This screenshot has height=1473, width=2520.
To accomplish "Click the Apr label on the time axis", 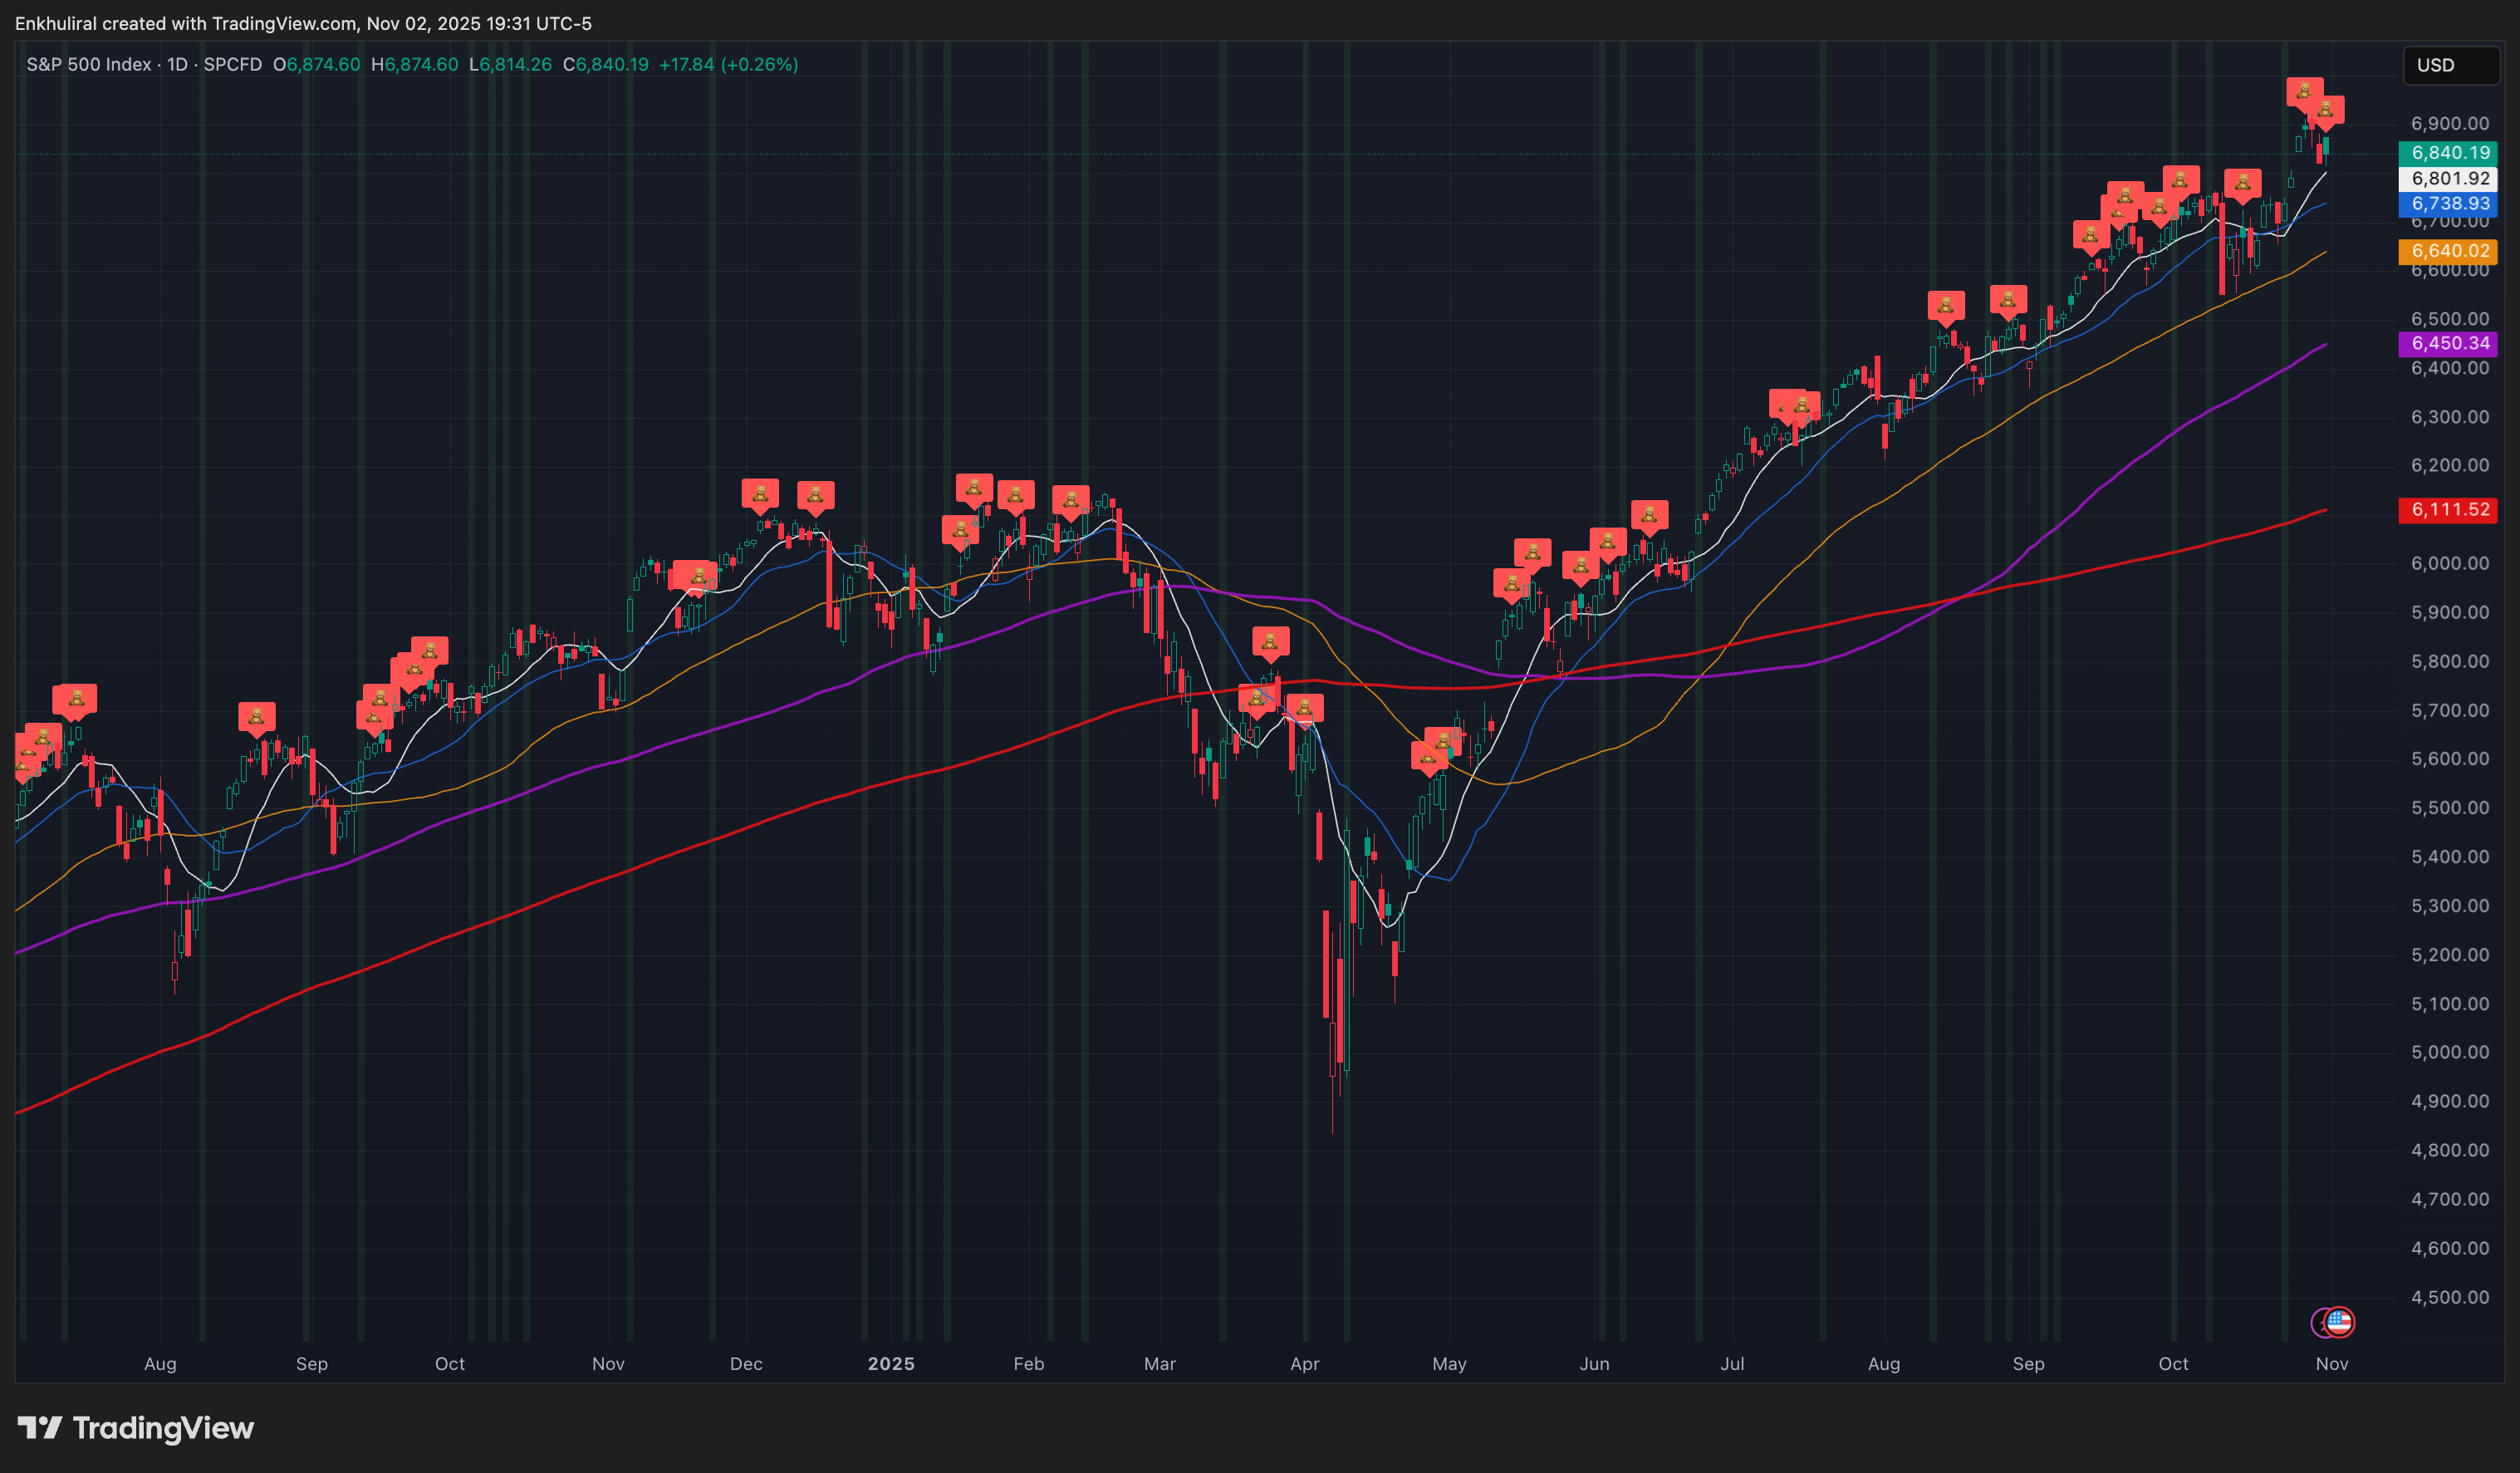I will (1304, 1363).
